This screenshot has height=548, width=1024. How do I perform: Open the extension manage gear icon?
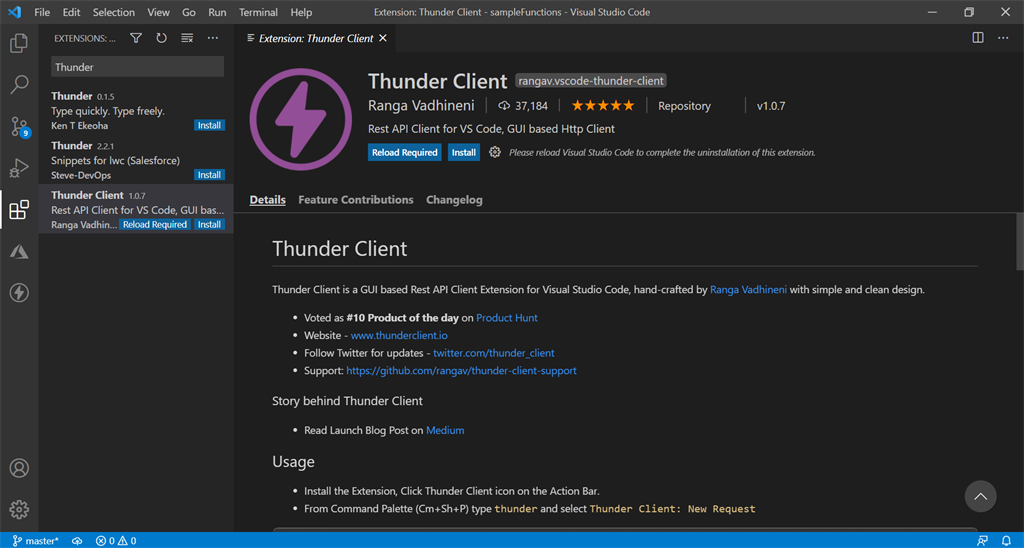pos(495,152)
